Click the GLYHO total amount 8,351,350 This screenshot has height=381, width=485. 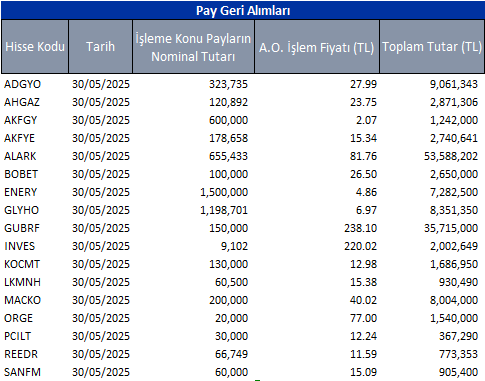[454, 210]
